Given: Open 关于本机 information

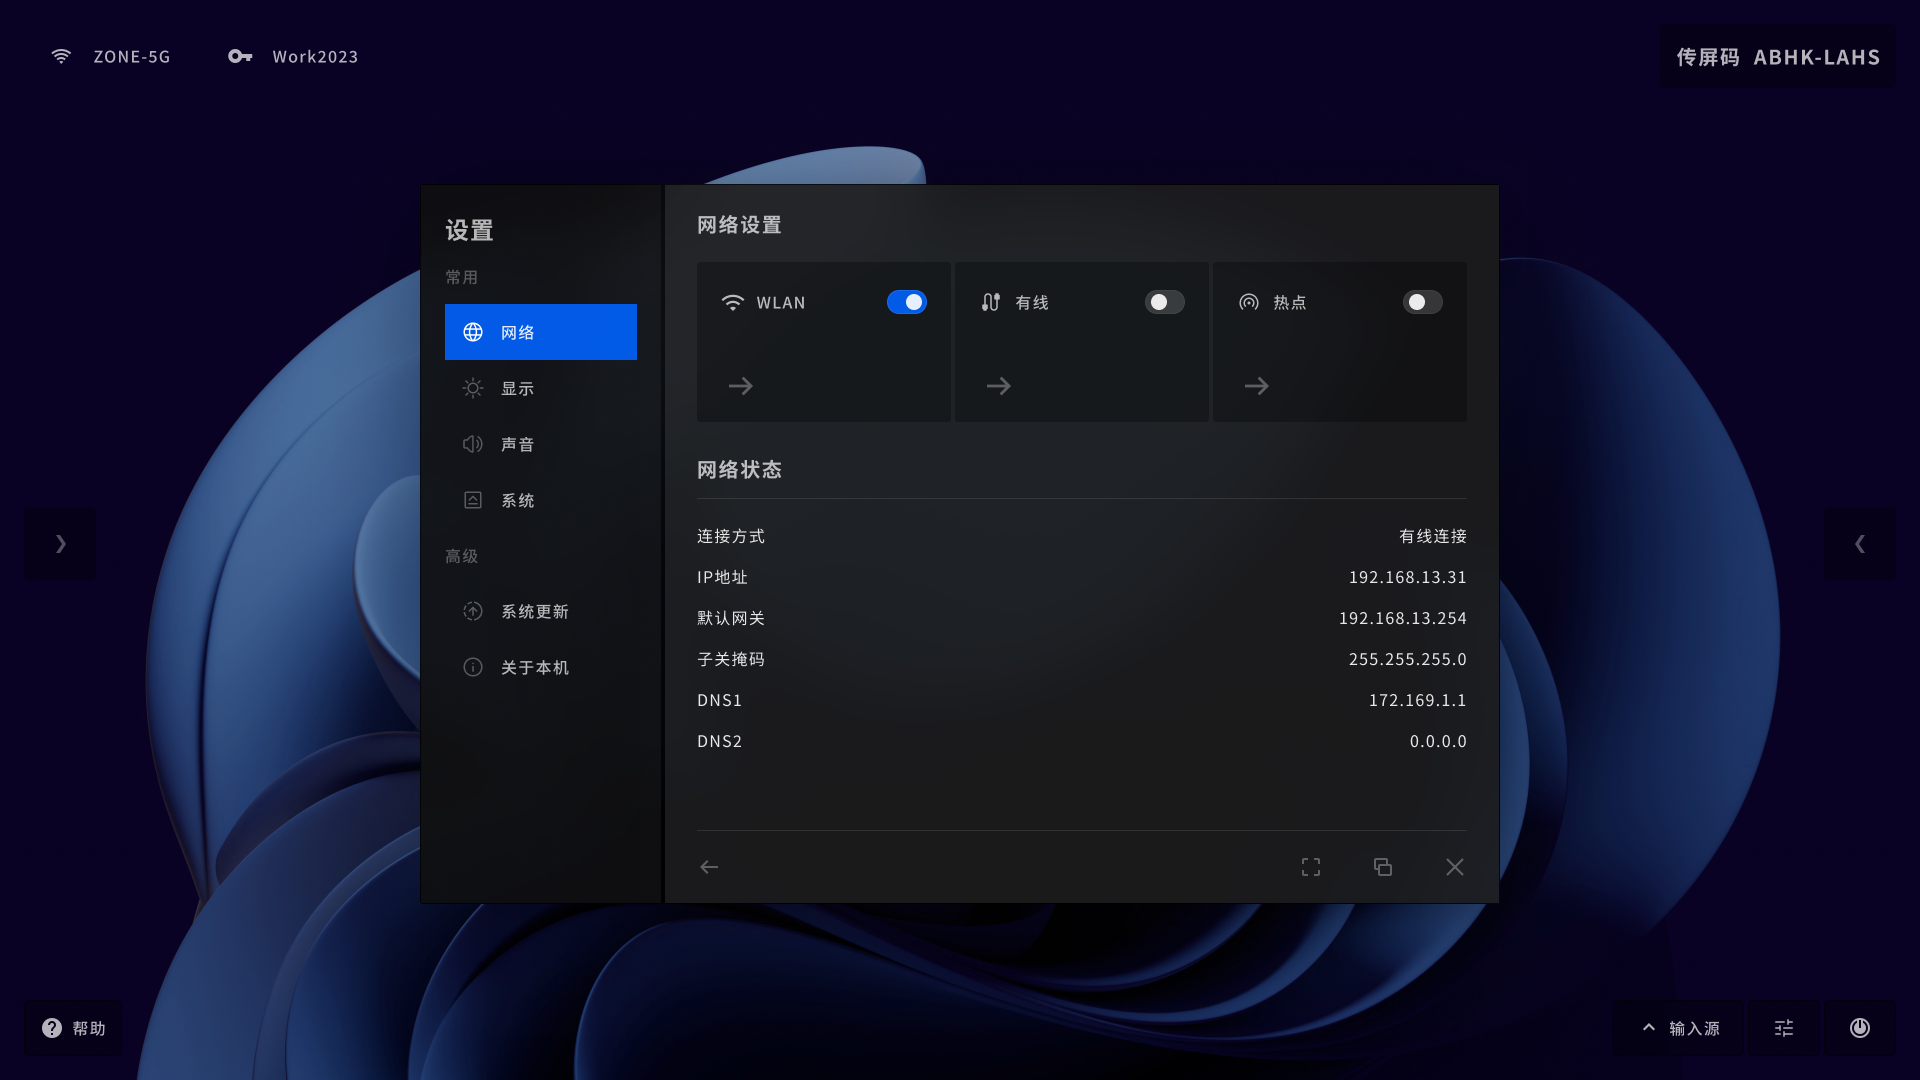Looking at the screenshot, I should click(x=540, y=667).
